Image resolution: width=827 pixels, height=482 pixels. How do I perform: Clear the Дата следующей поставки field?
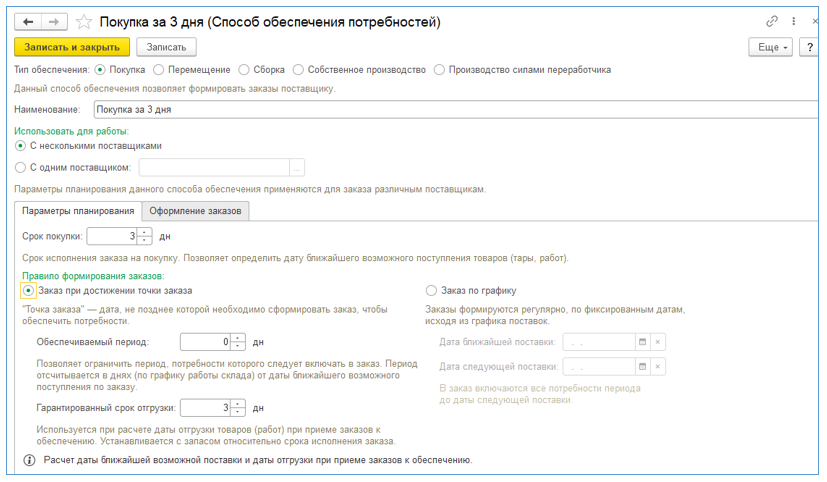658,367
